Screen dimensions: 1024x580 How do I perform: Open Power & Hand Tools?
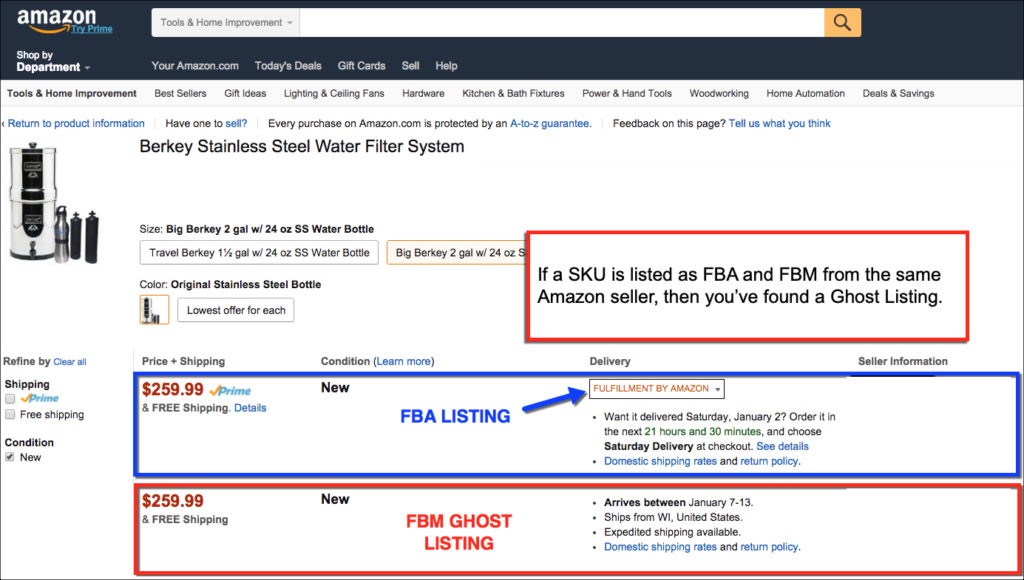[627, 93]
